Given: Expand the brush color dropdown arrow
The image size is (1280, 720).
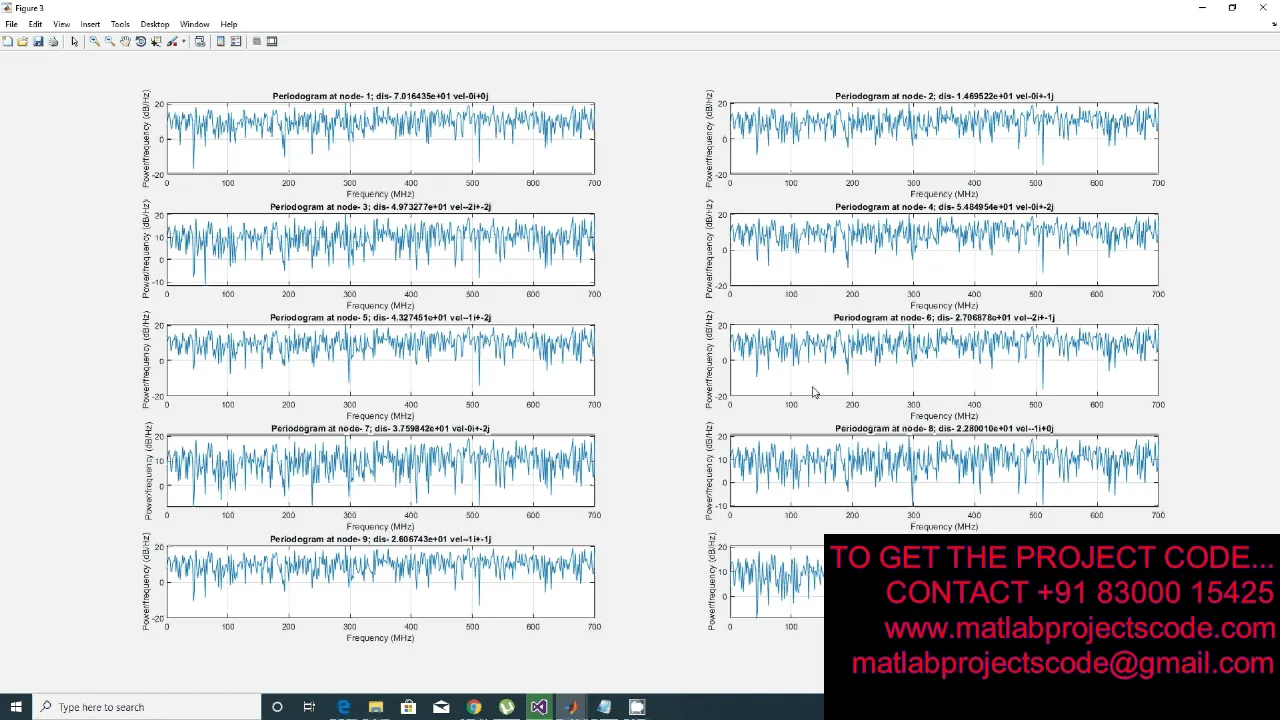Looking at the screenshot, I should (x=183, y=41).
